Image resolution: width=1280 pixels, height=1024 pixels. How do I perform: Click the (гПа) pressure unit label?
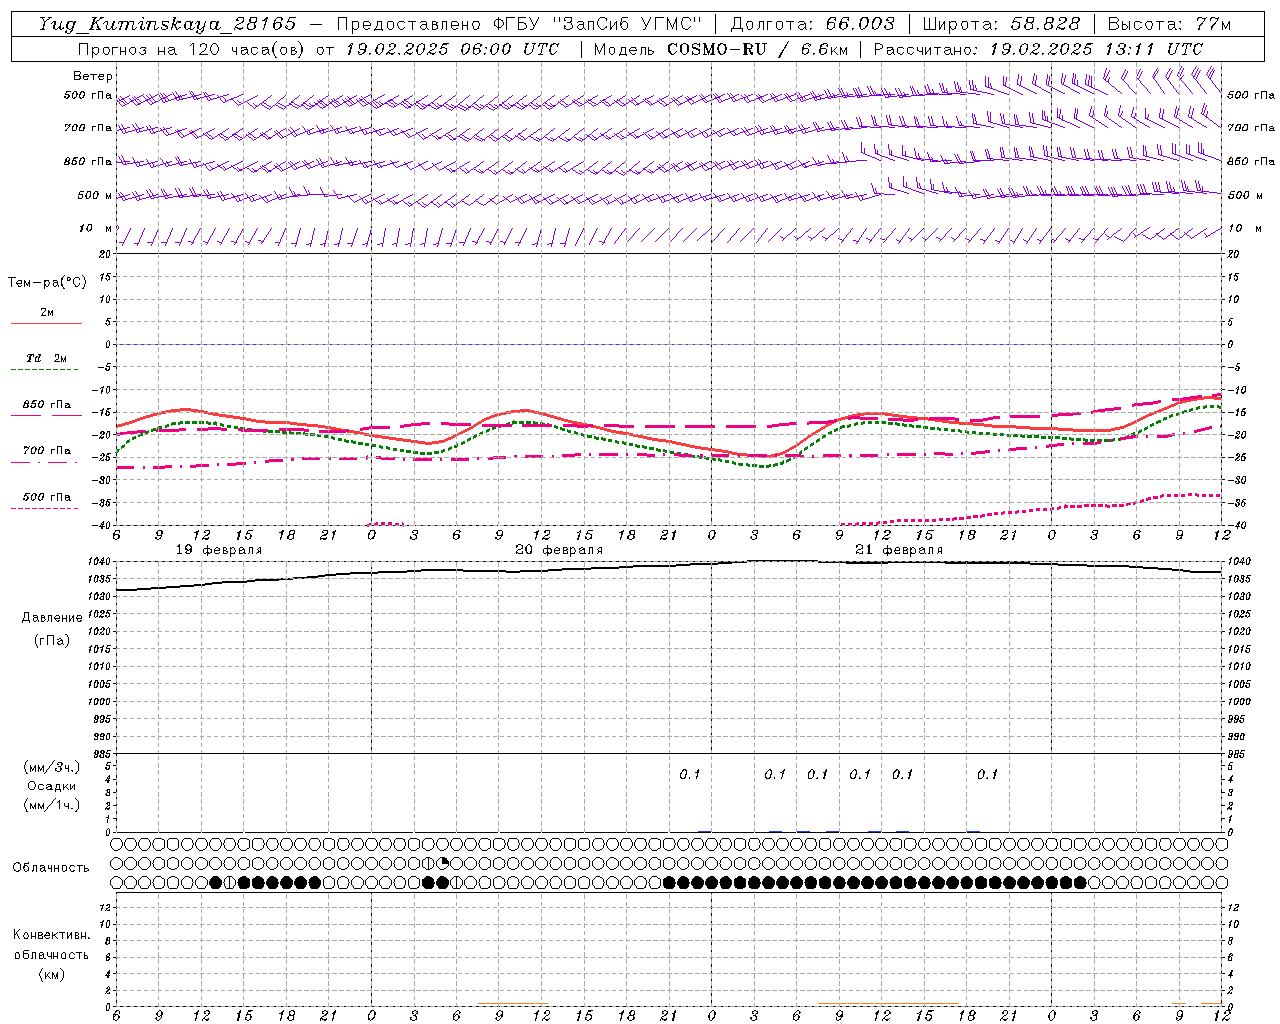click(x=52, y=640)
